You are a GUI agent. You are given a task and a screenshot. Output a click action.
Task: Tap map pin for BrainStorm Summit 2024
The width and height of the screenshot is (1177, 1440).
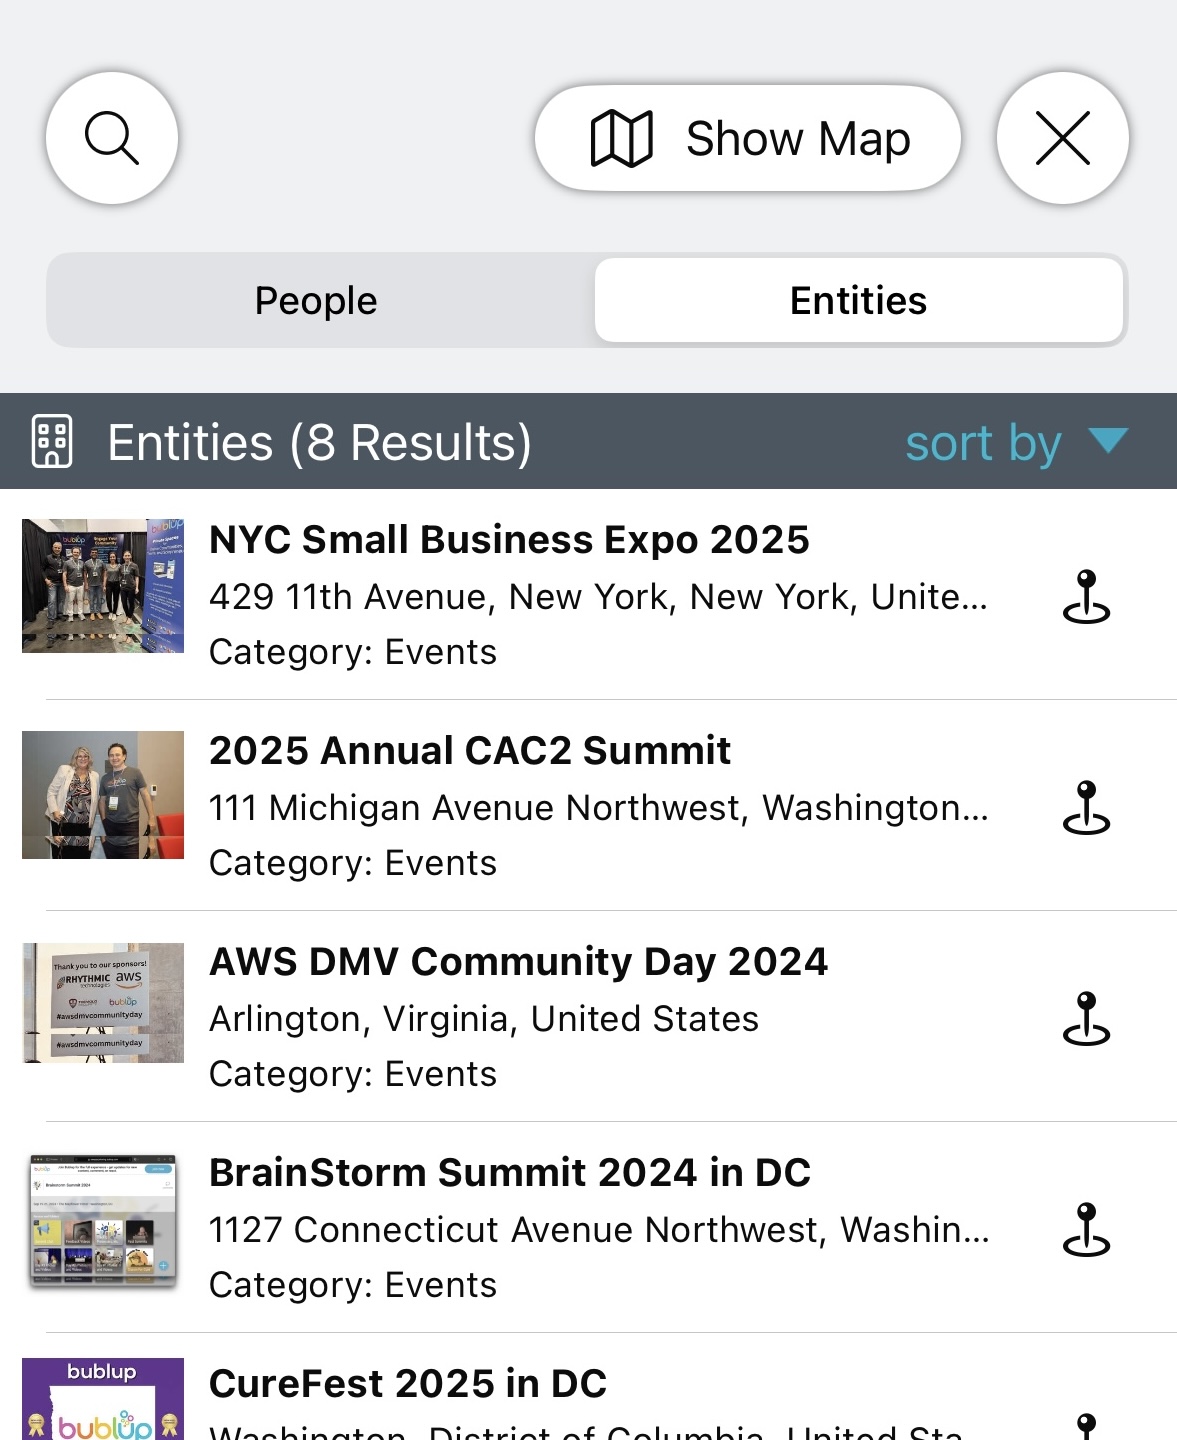pos(1086,1230)
